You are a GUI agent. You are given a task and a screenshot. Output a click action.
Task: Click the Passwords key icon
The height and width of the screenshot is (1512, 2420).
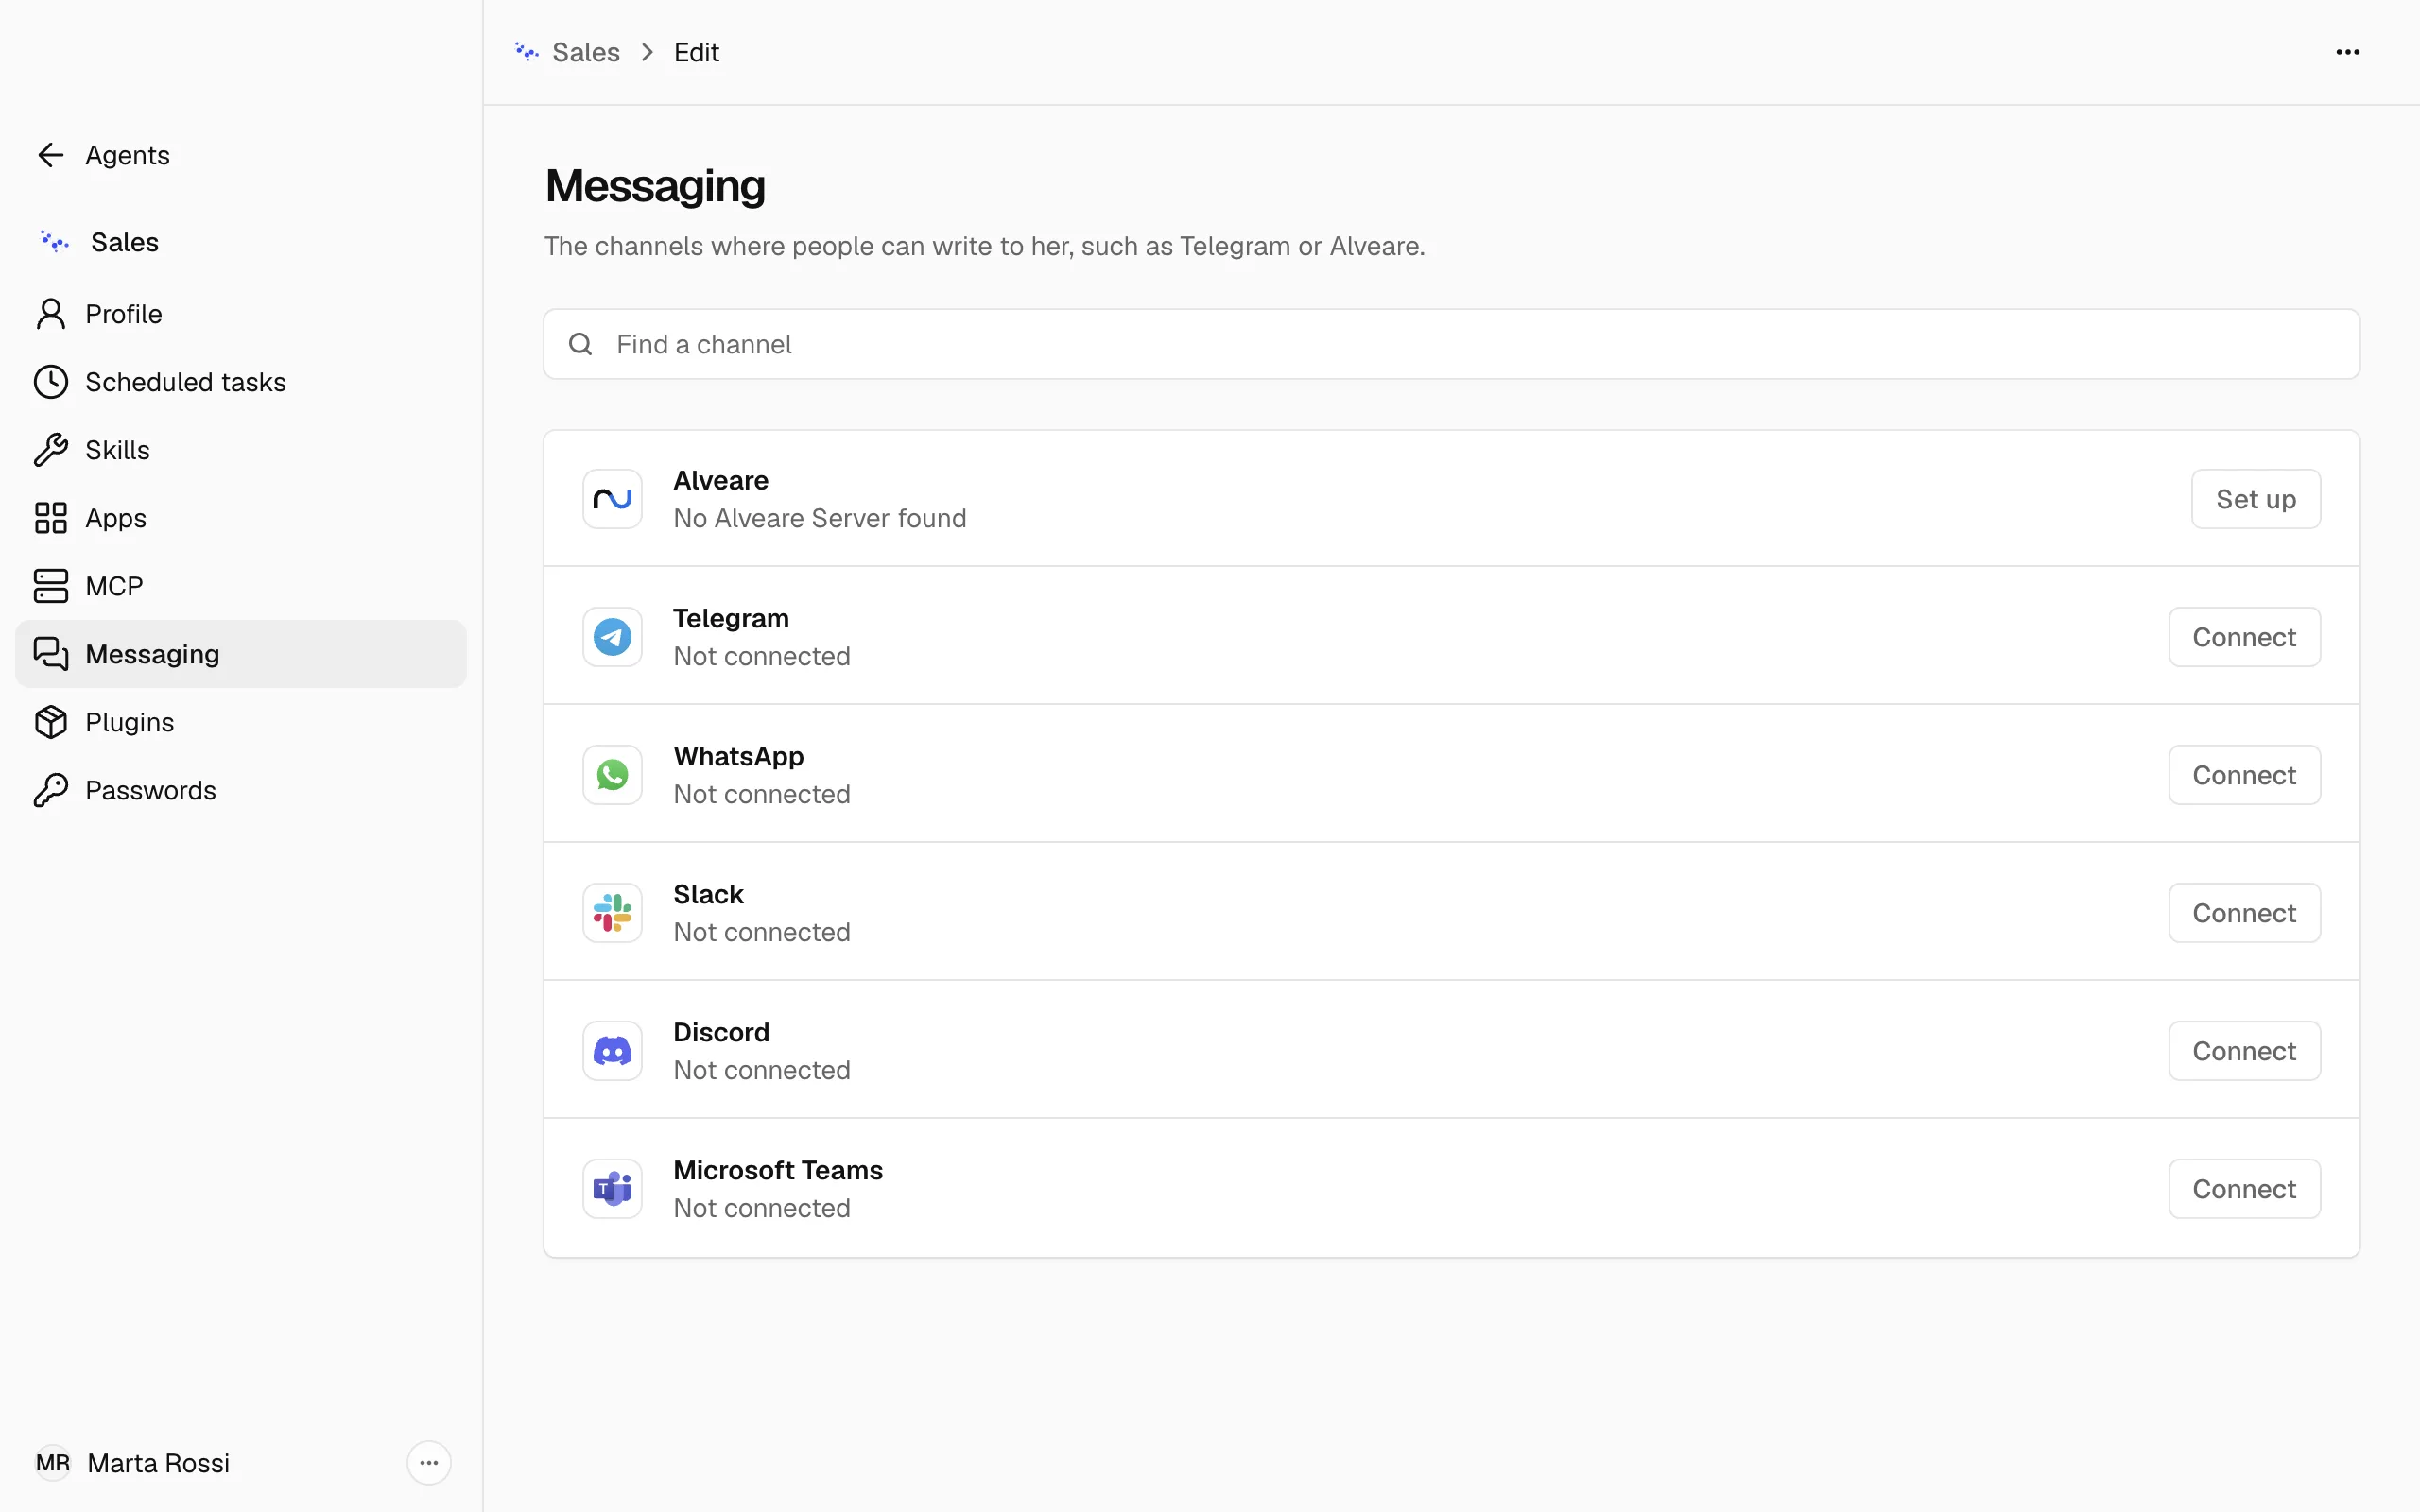(51, 790)
